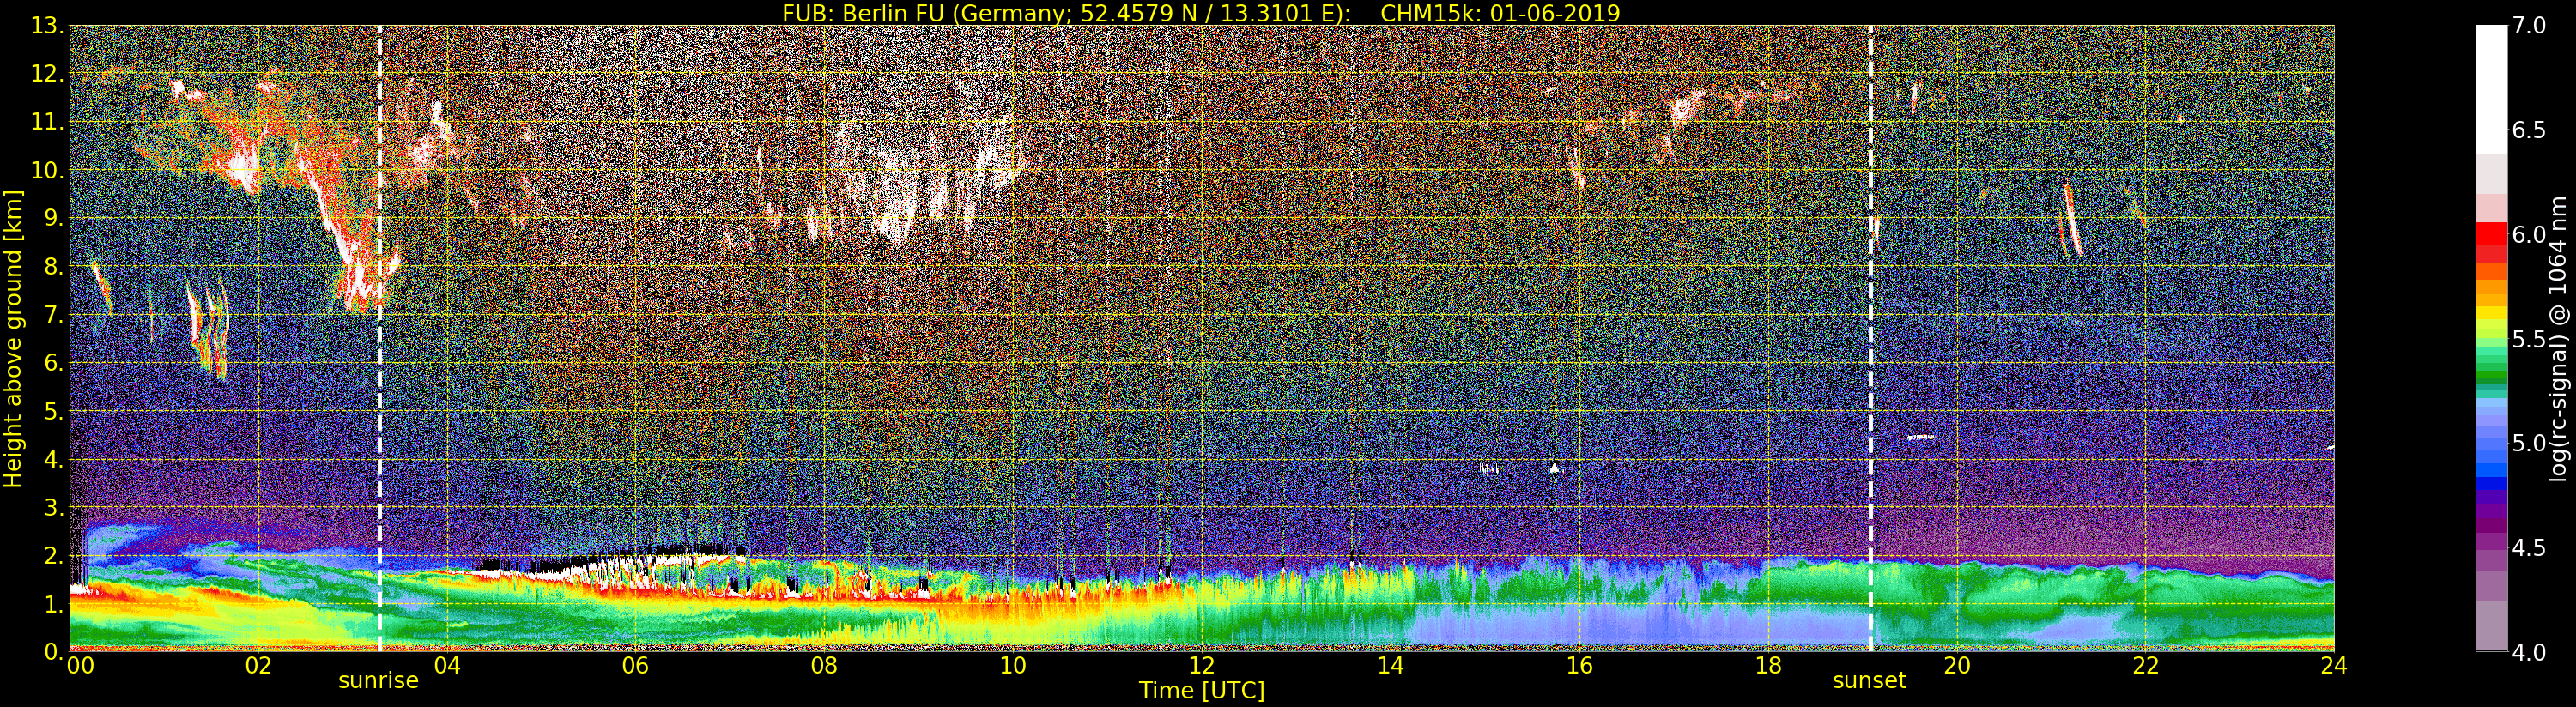This screenshot has width=2576, height=707.
Task: Select the "24" time axis tick
Action: coord(2333,665)
